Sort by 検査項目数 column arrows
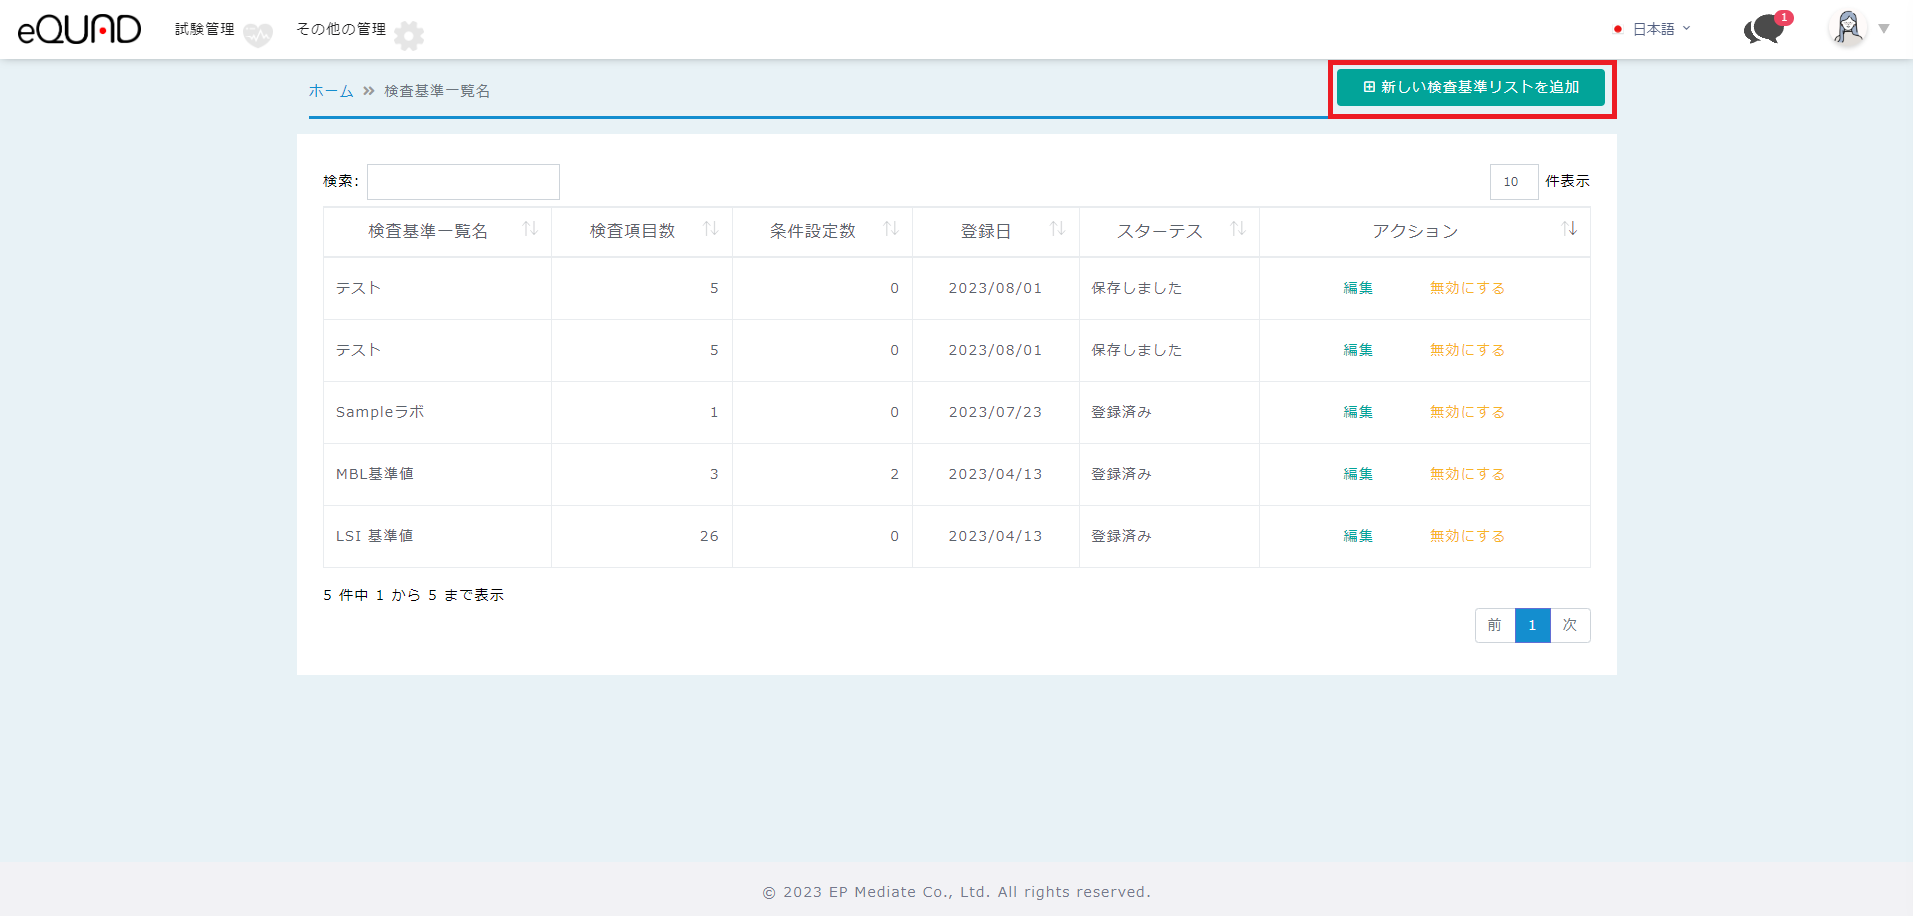Image resolution: width=1913 pixels, height=916 pixels. click(711, 230)
